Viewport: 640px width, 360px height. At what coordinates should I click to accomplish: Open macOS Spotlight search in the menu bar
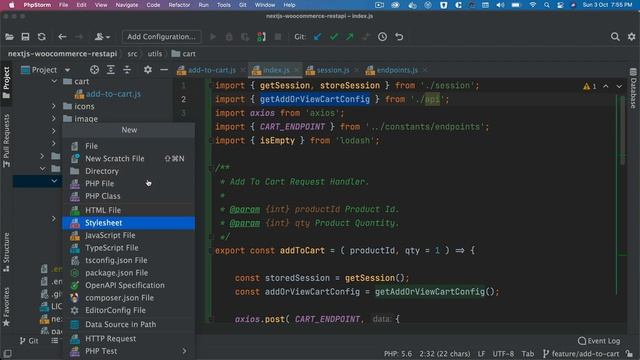[547, 5]
